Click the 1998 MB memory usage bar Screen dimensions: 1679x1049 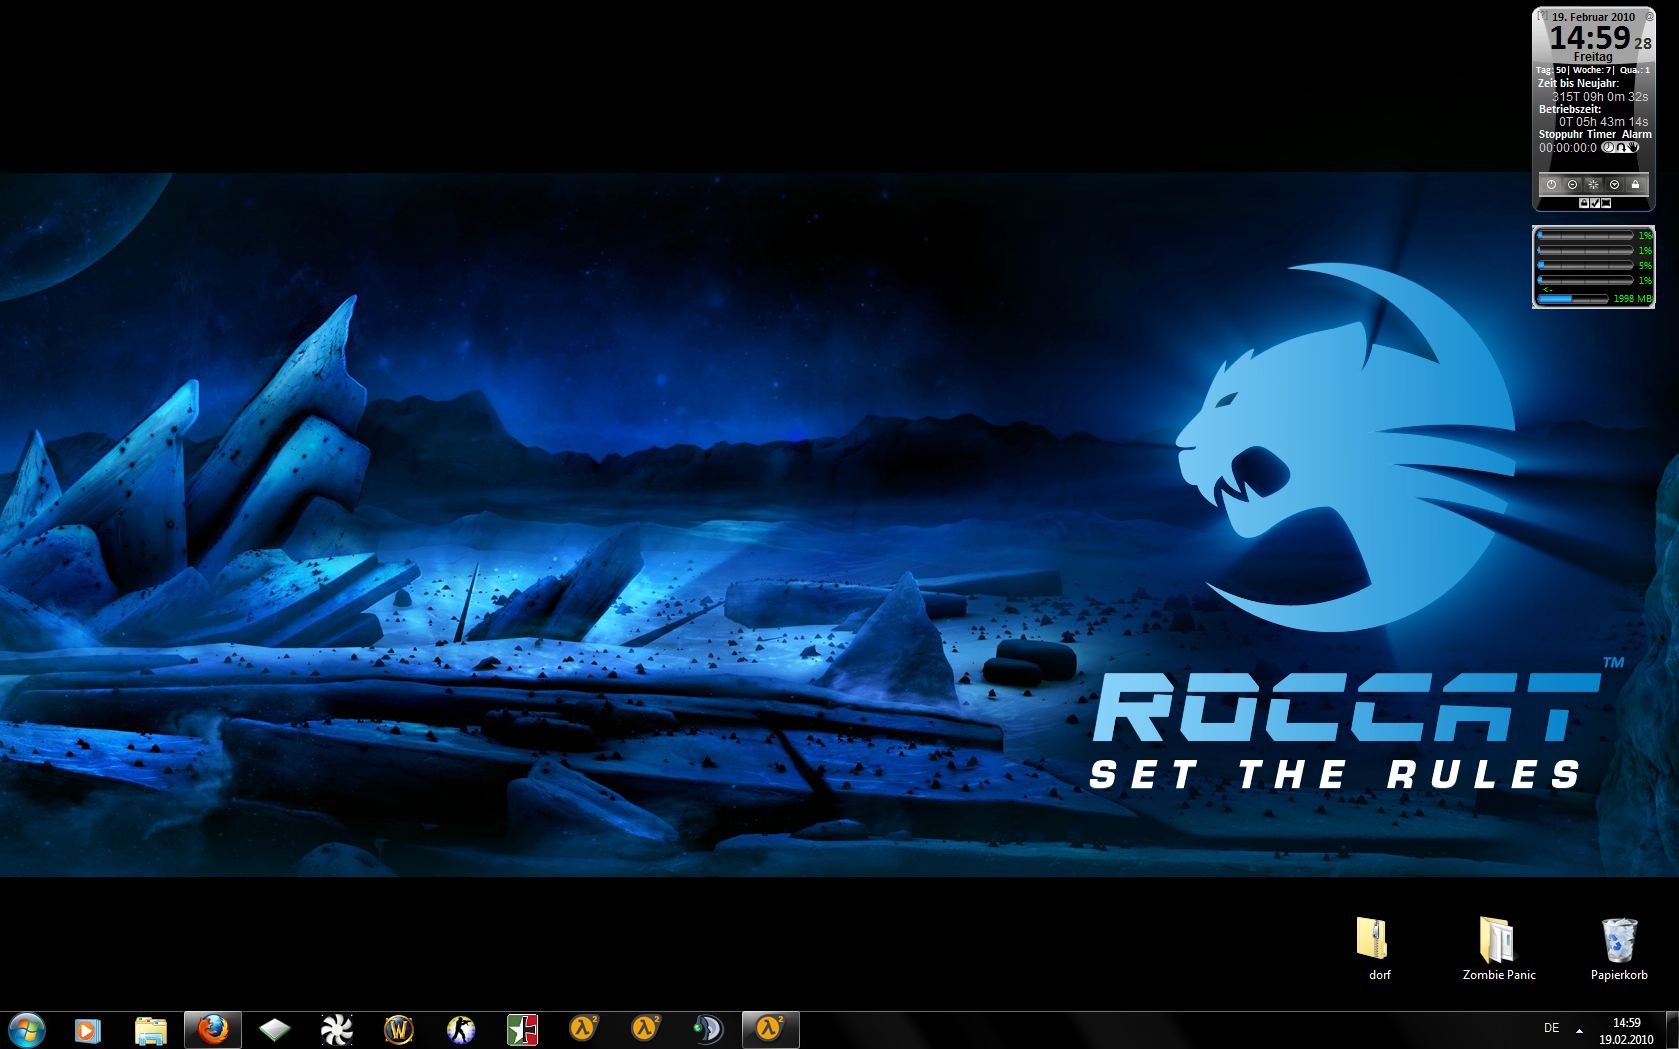coord(1574,298)
